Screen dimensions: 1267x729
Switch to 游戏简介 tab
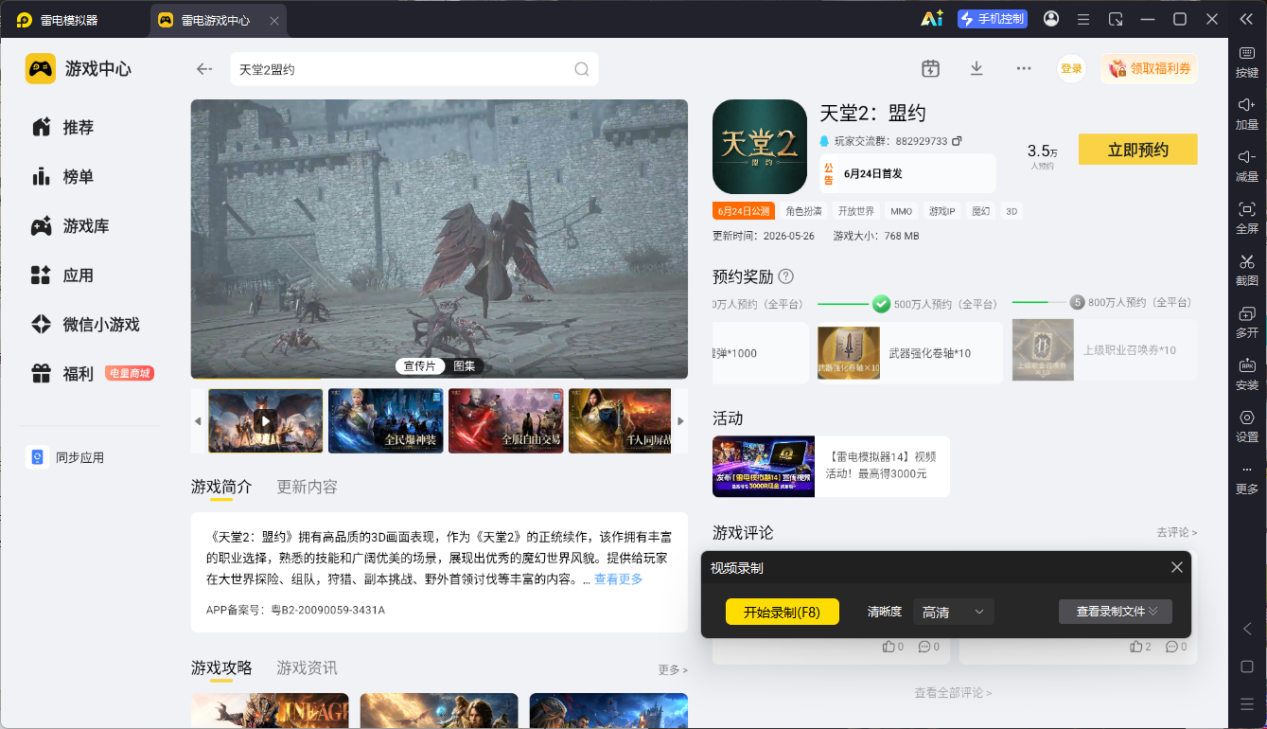point(222,487)
